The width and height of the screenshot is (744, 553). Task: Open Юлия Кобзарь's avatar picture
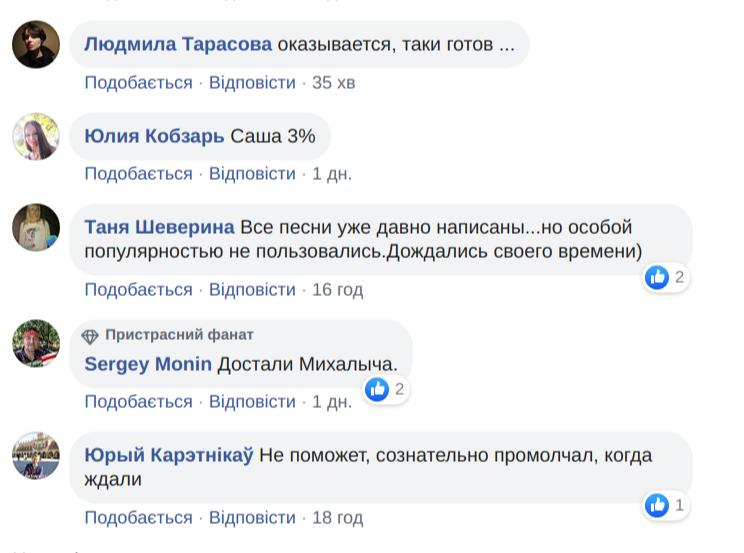(x=35, y=137)
